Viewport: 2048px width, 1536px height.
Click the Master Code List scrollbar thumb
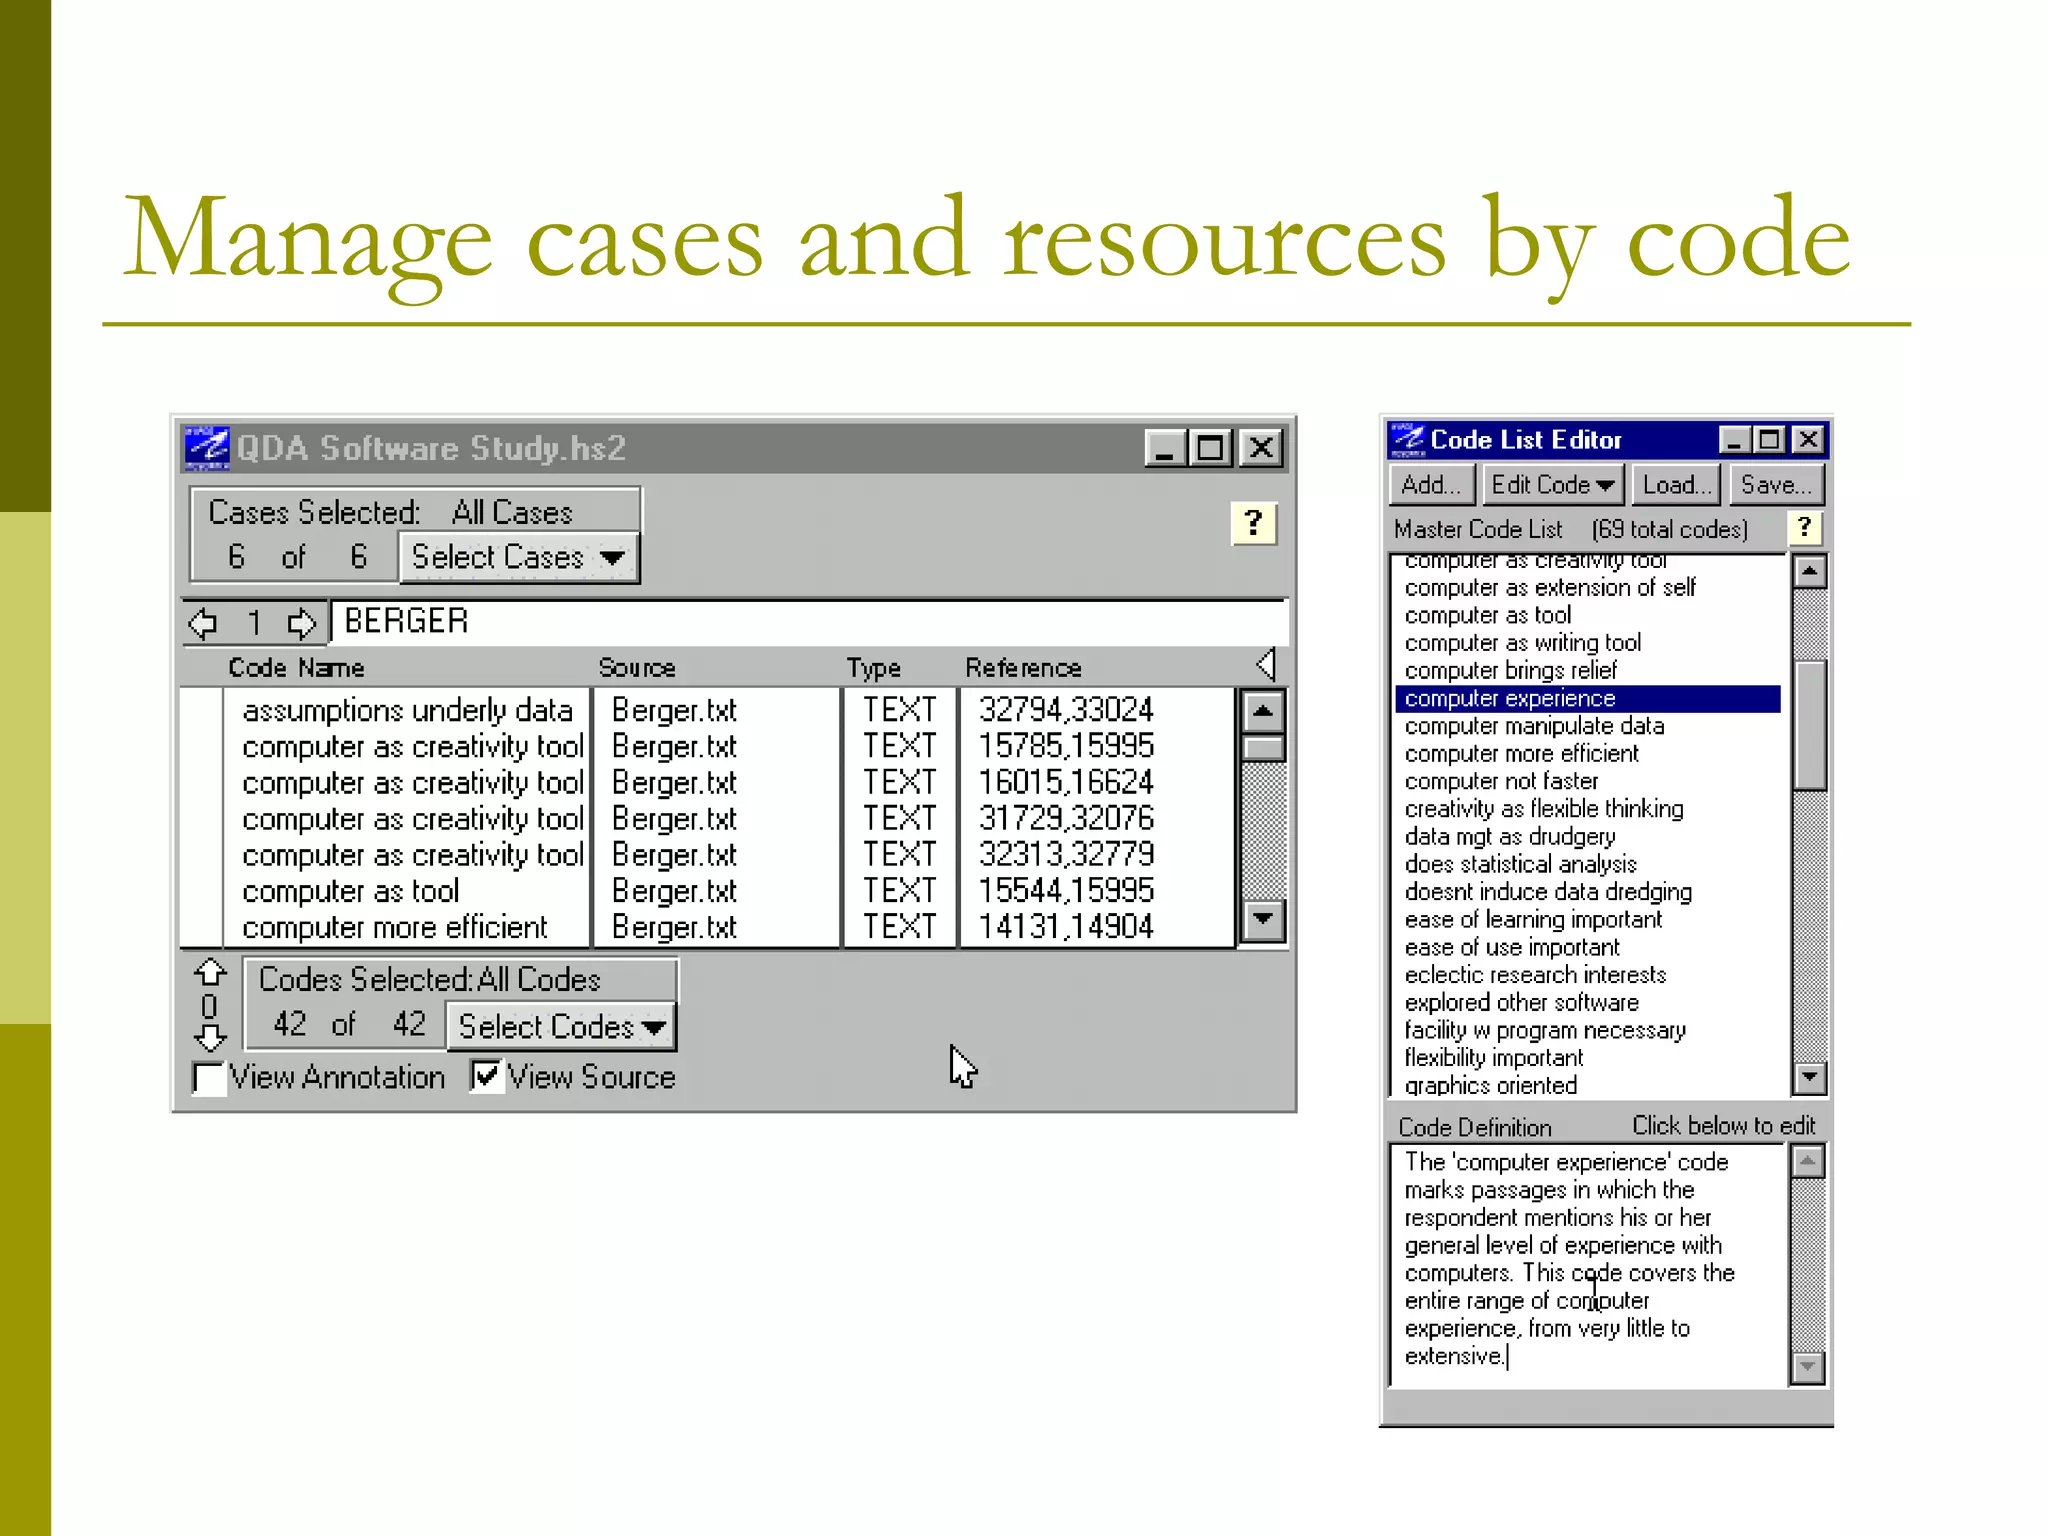(1810, 725)
